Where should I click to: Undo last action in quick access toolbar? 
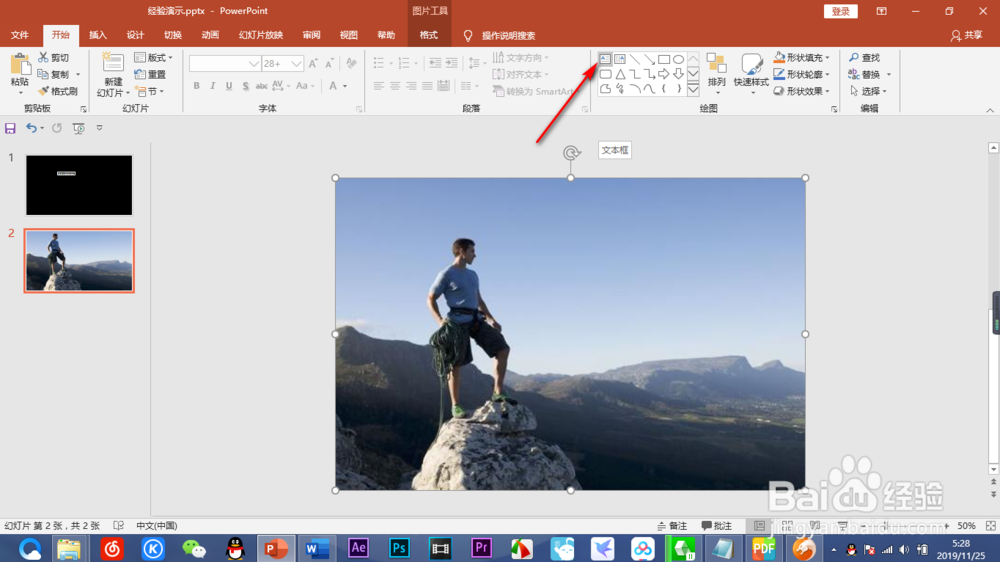pos(31,128)
